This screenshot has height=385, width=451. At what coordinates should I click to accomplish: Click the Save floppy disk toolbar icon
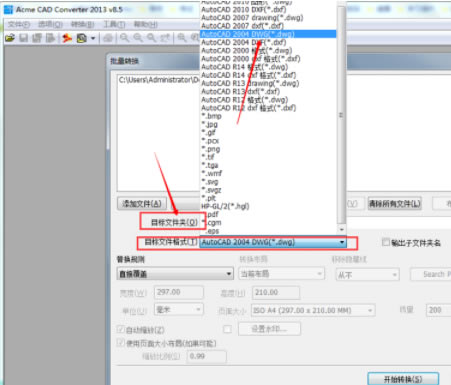coord(23,38)
